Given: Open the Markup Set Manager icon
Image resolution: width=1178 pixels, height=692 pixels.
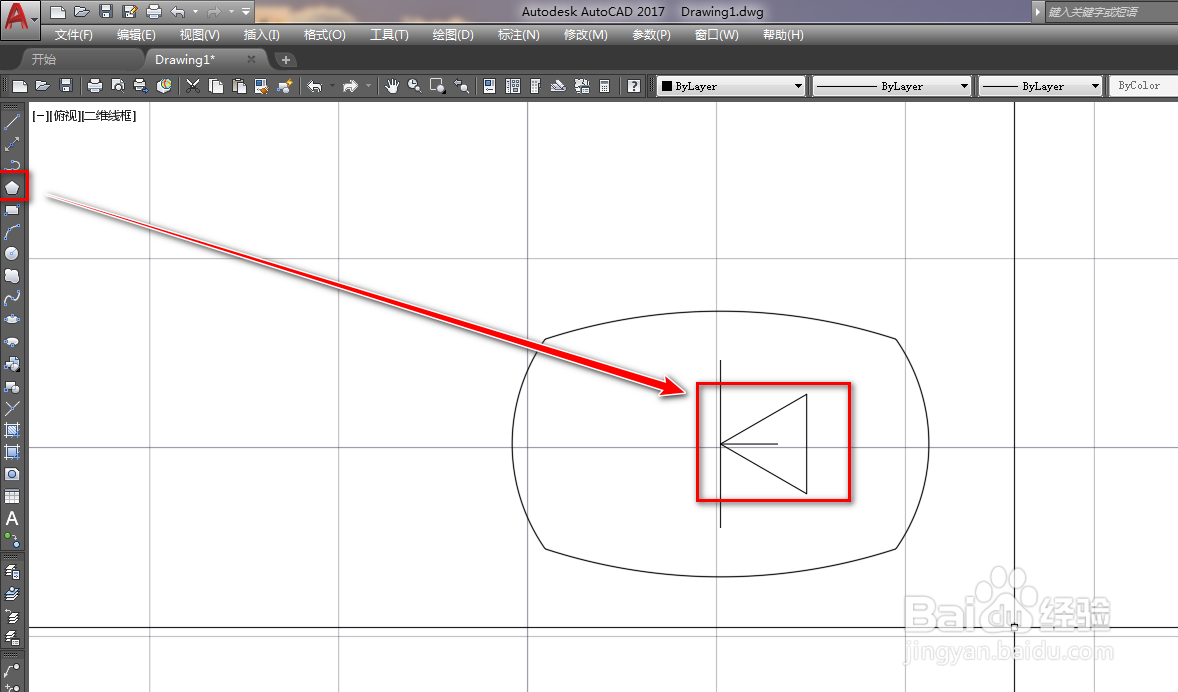Looking at the screenshot, I should [x=581, y=86].
